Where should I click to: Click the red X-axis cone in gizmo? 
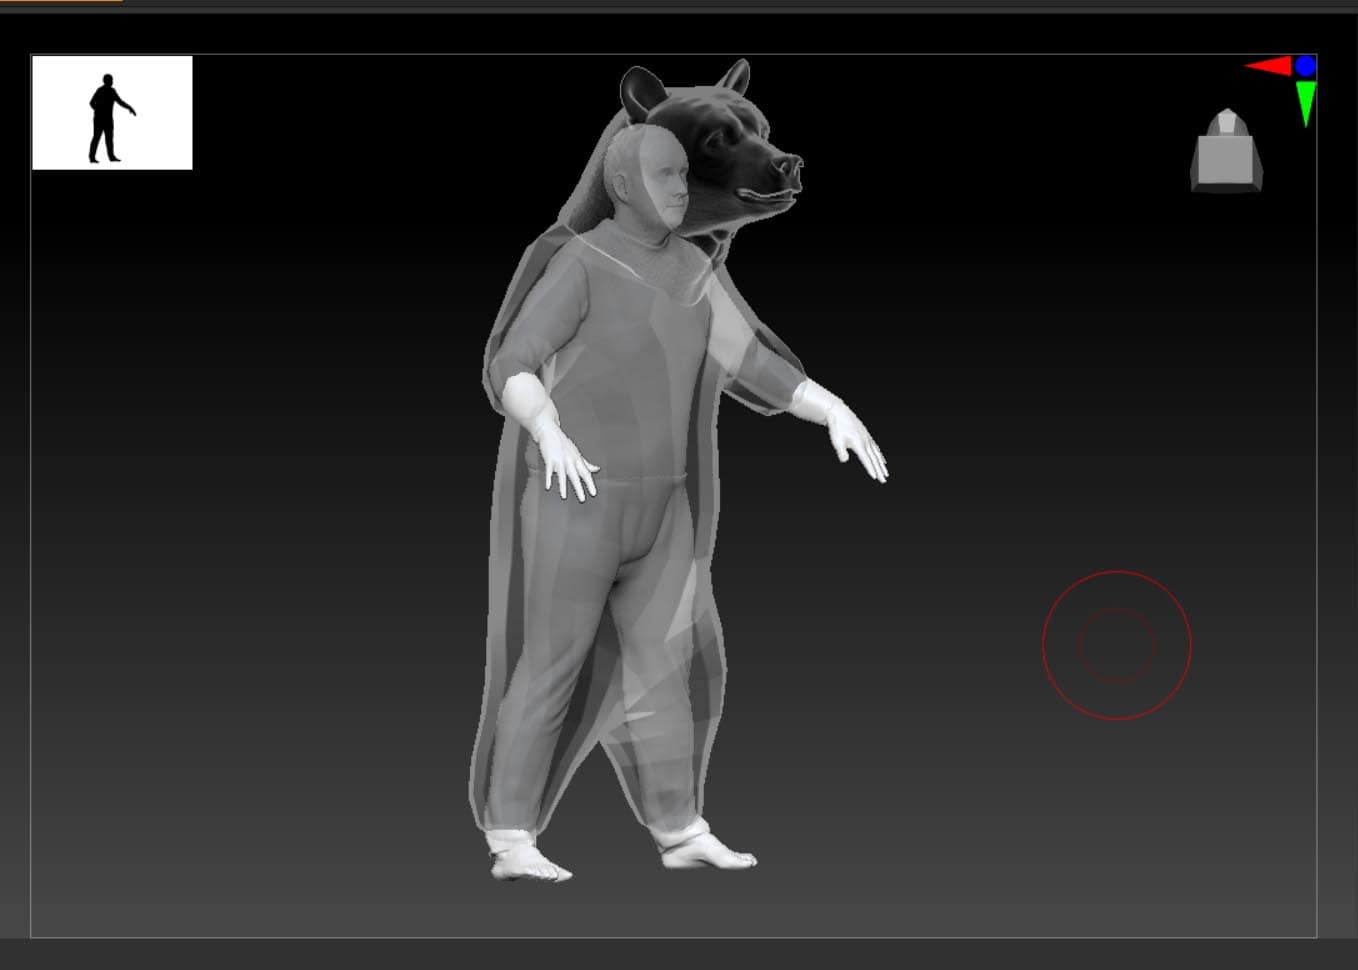pyautogui.click(x=1268, y=67)
